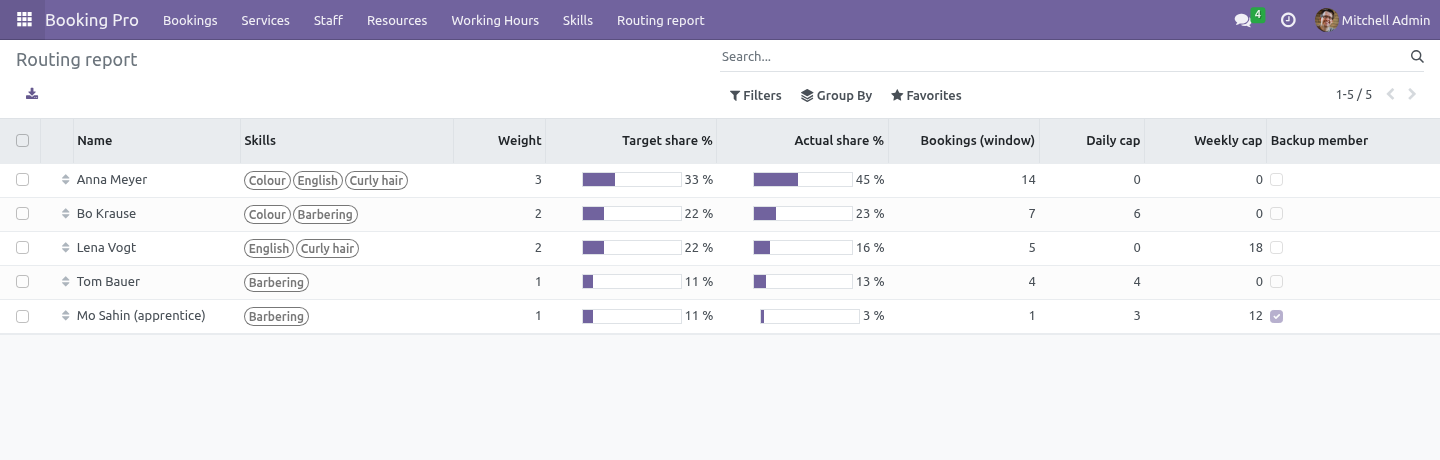This screenshot has width=1440, height=460.
Task: Open the apps grid menu
Action: click(x=24, y=20)
